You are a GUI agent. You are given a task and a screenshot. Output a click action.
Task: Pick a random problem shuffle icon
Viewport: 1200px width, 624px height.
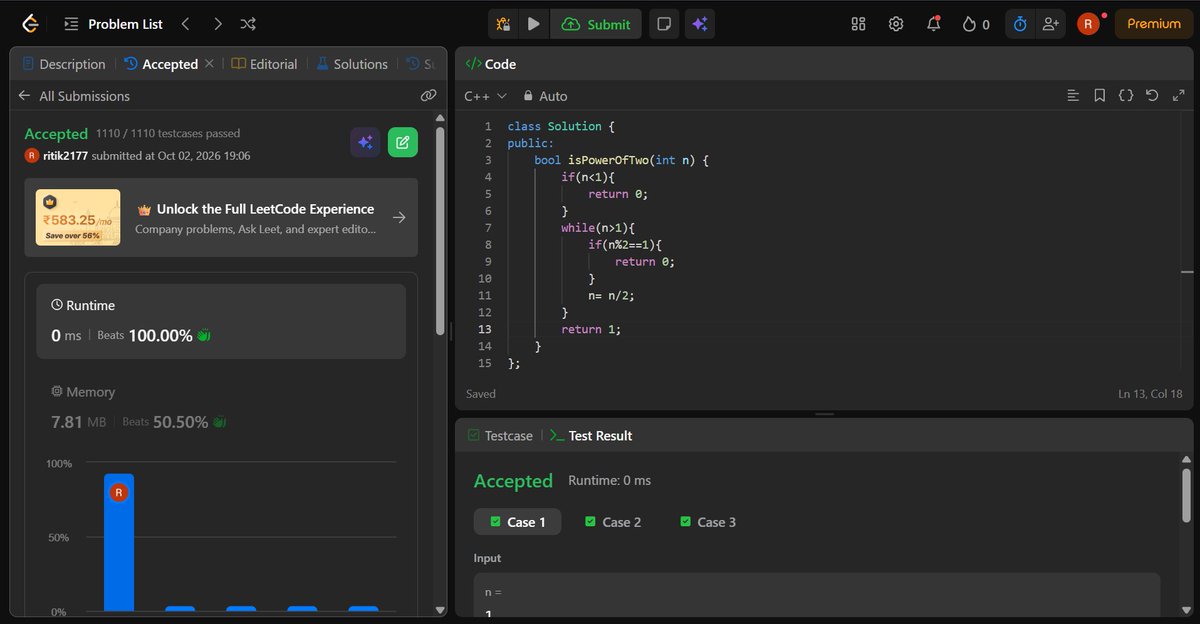click(x=248, y=24)
